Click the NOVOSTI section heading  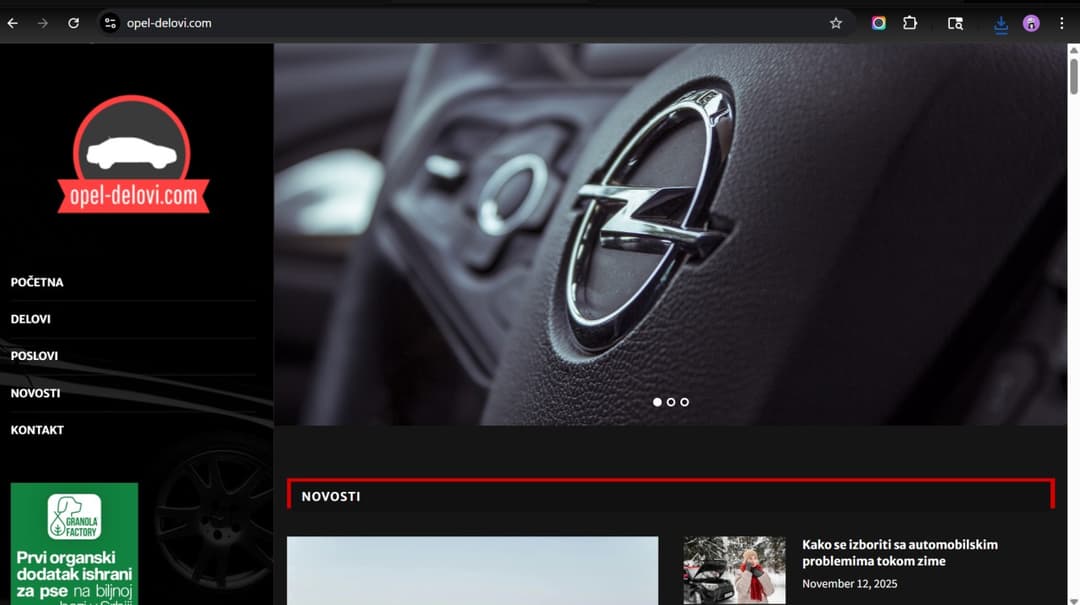[331, 496]
